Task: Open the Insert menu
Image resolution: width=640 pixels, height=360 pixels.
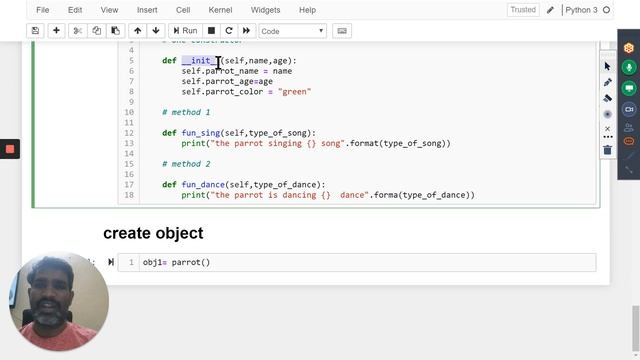Action: coord(147,10)
